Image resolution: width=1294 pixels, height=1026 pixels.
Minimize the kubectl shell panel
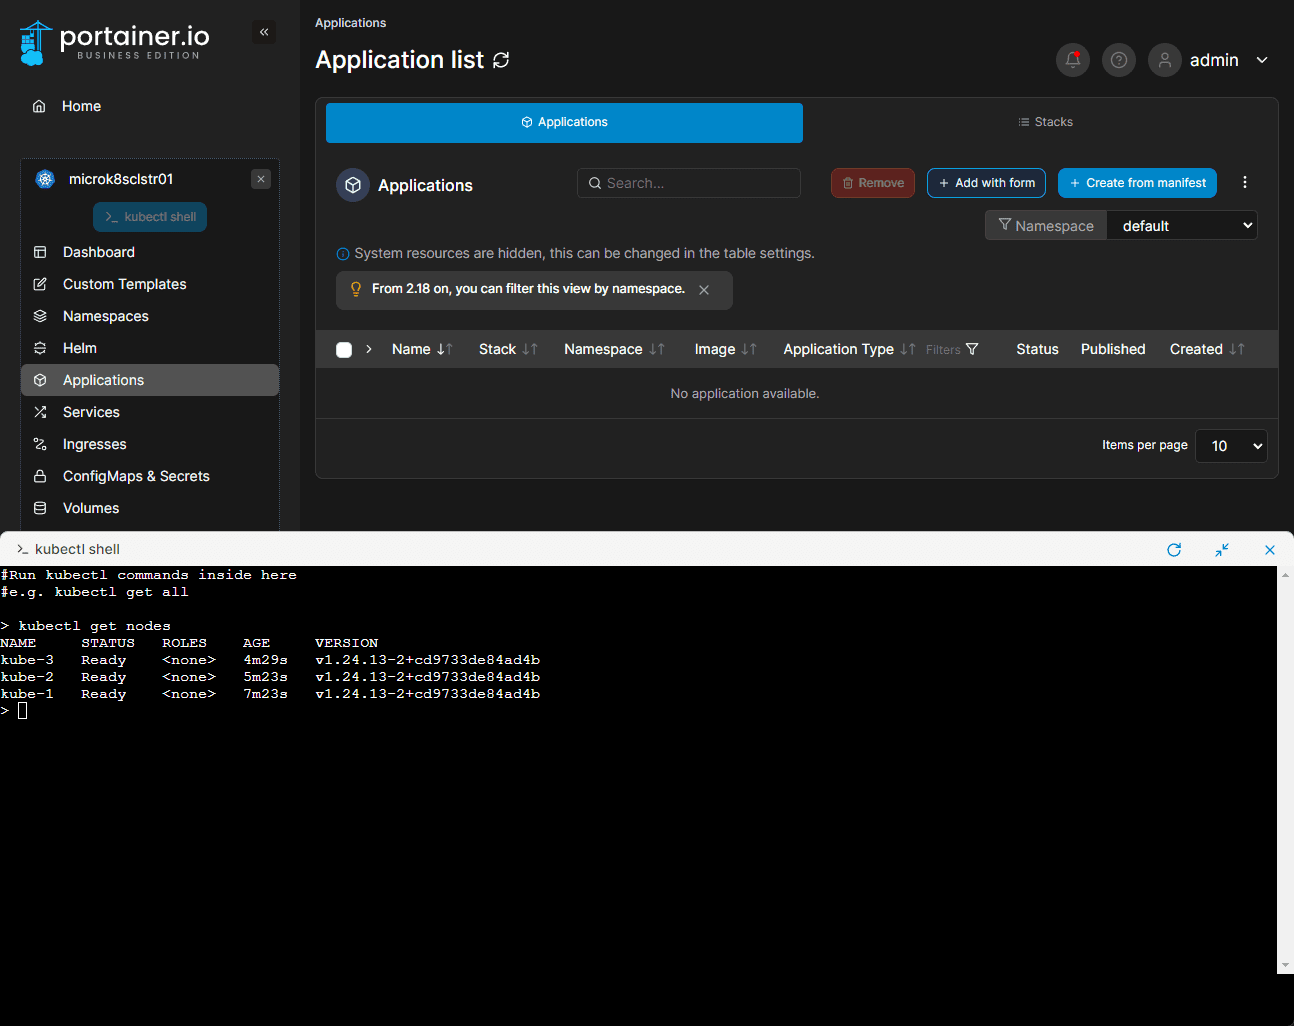pos(1222,550)
